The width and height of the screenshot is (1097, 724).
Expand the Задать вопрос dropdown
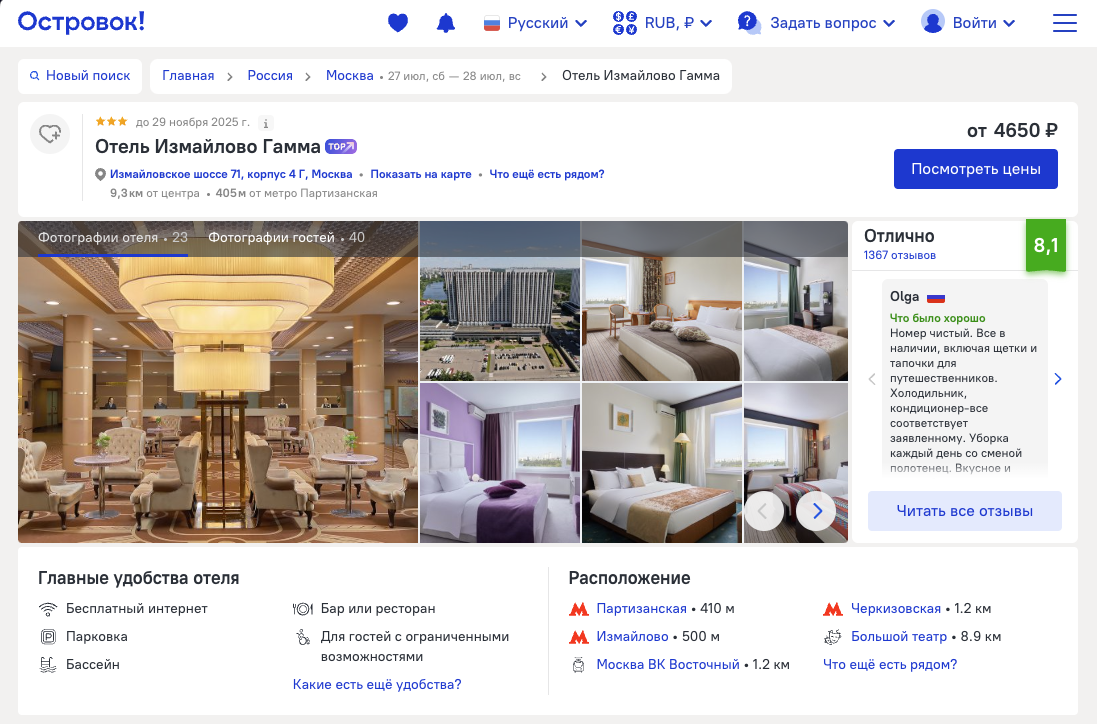pyautogui.click(x=816, y=23)
